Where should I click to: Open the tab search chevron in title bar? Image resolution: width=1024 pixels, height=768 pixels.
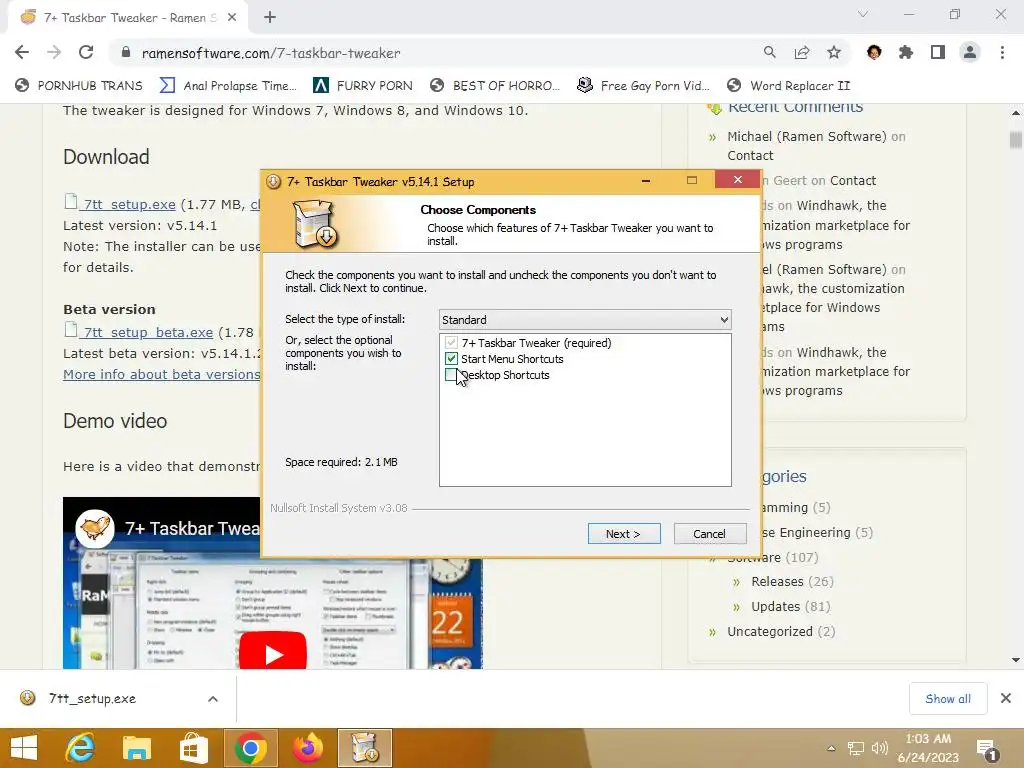click(x=863, y=14)
